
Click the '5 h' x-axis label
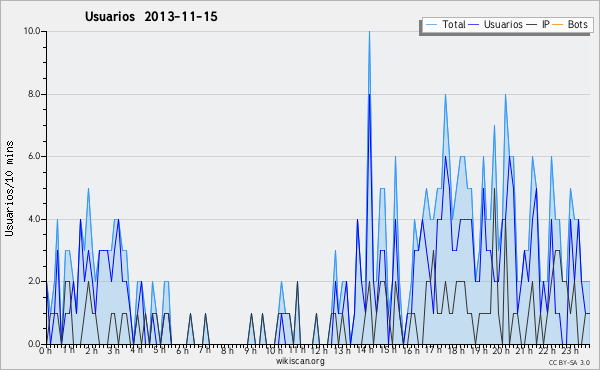click(x=159, y=350)
